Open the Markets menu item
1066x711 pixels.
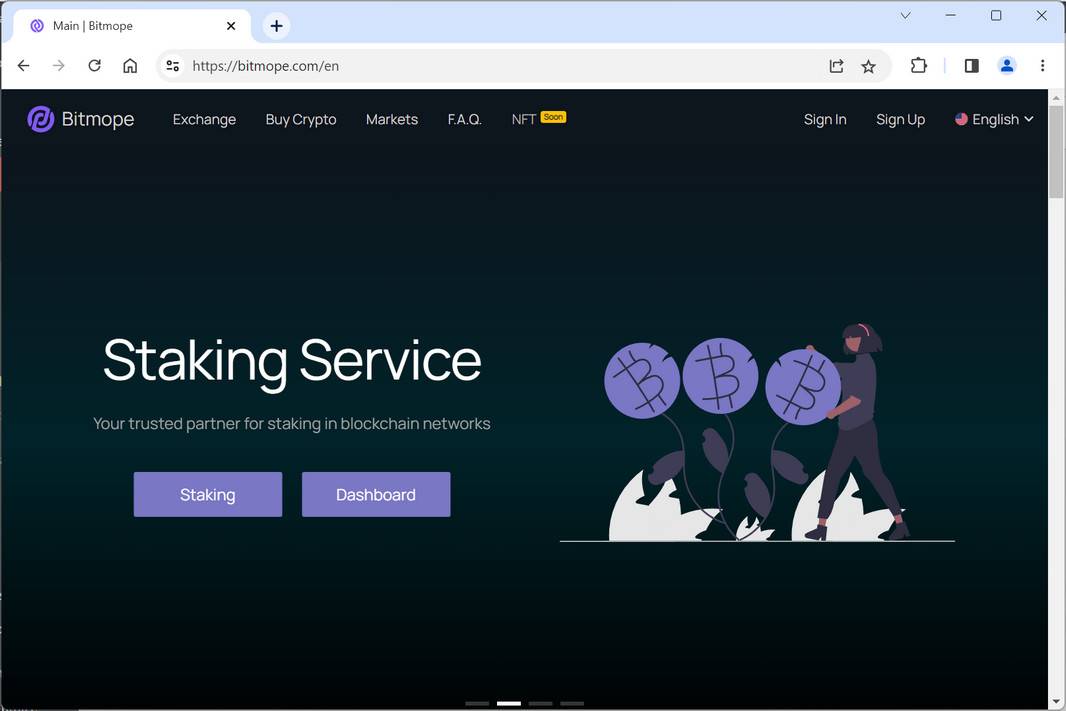(391, 119)
